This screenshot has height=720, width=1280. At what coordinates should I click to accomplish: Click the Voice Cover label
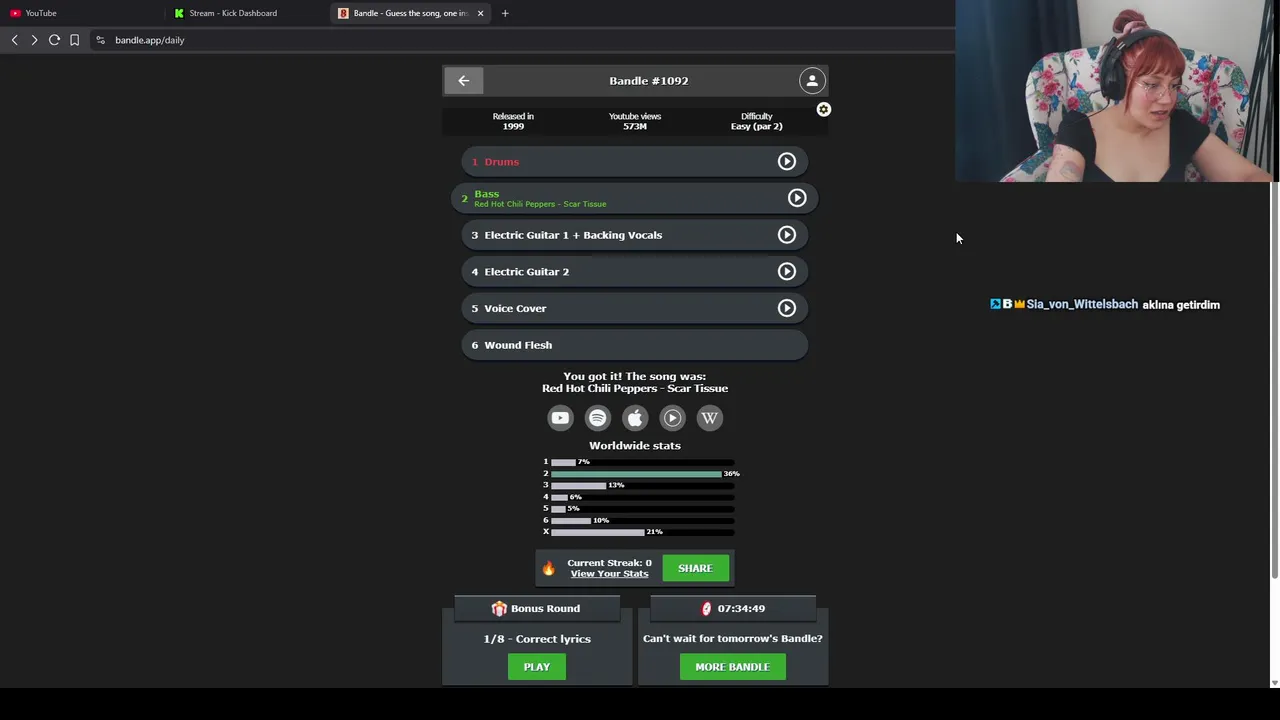click(515, 308)
